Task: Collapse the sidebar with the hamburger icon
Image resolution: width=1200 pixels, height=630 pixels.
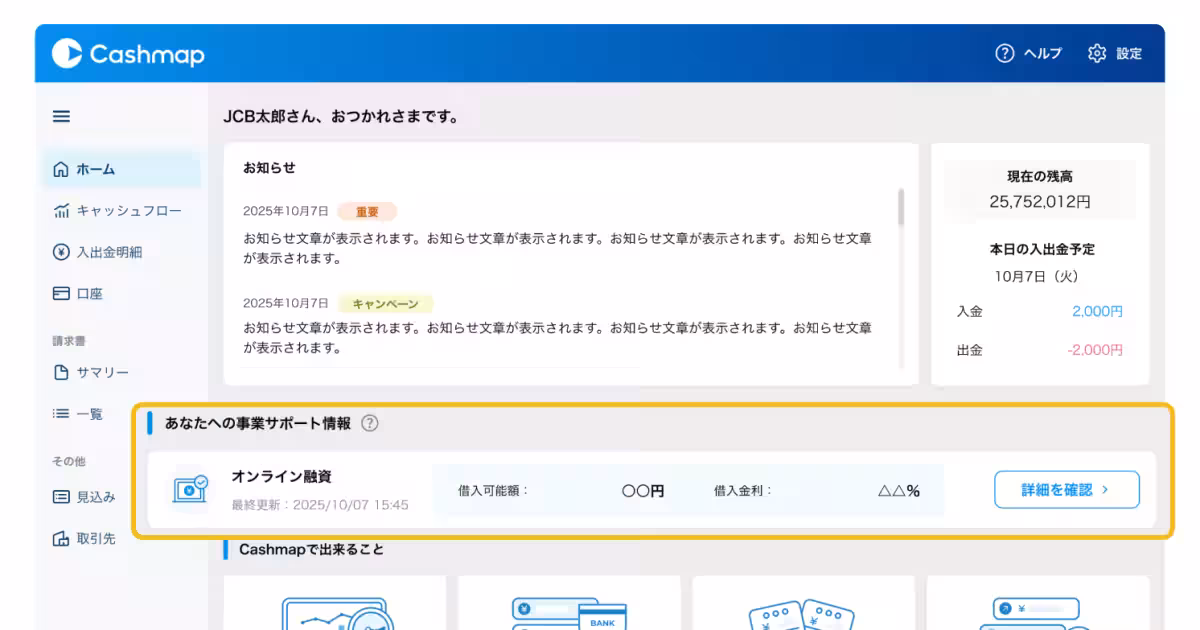Action: [x=60, y=116]
